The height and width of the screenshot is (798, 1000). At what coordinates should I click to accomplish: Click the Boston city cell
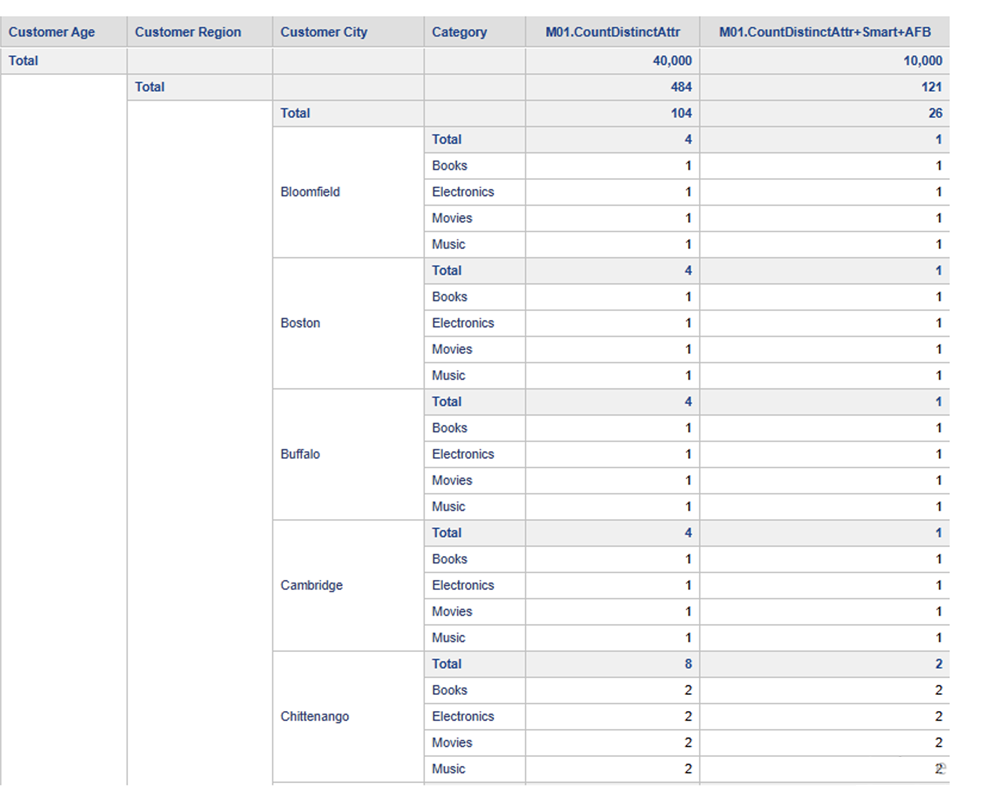point(300,323)
